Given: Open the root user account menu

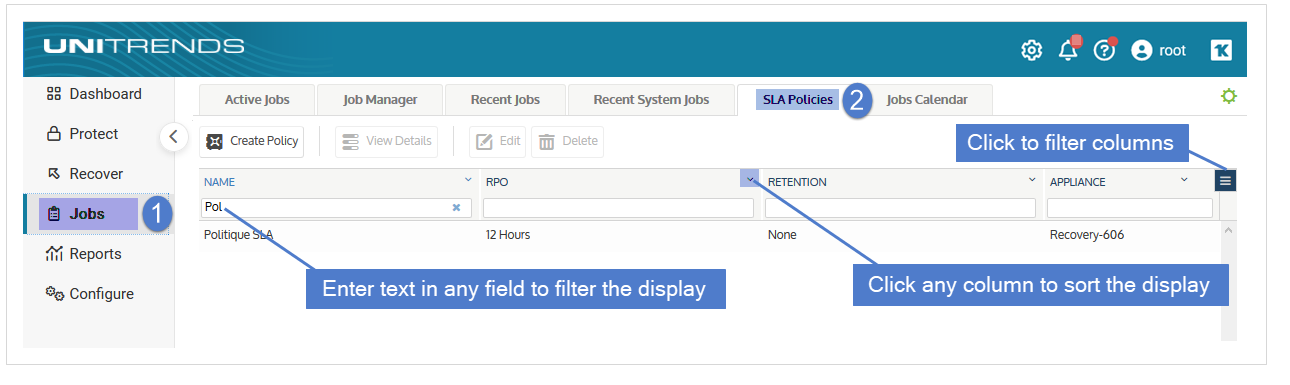Looking at the screenshot, I should point(1158,50).
